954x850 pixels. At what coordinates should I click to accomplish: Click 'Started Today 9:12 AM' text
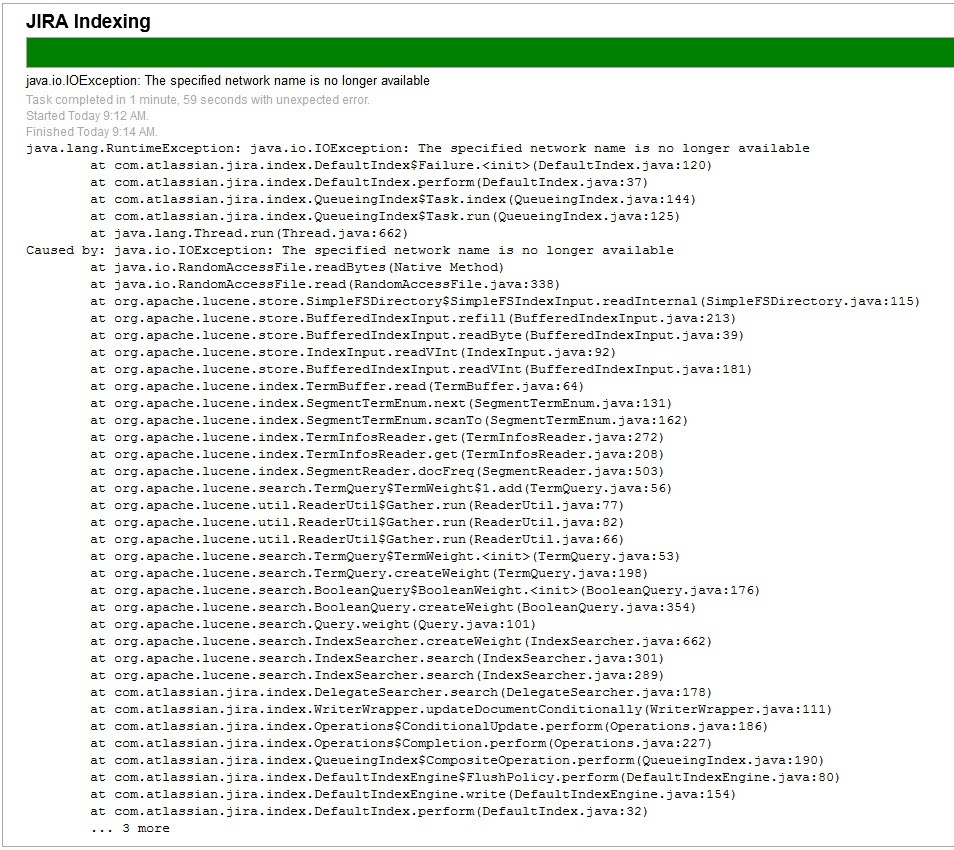pos(87,116)
